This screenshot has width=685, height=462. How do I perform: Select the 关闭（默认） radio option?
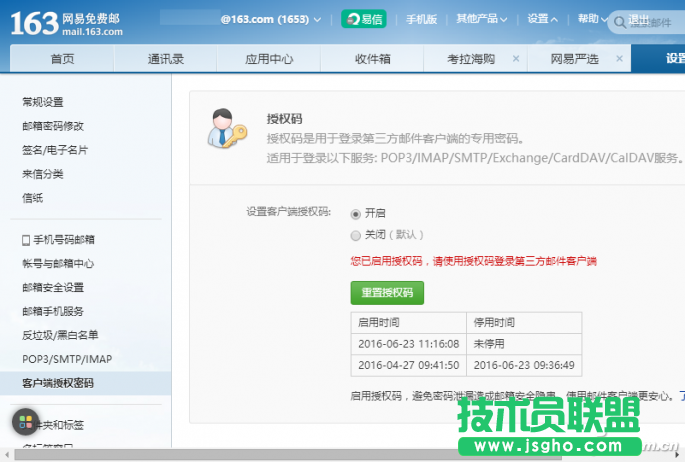tap(355, 235)
